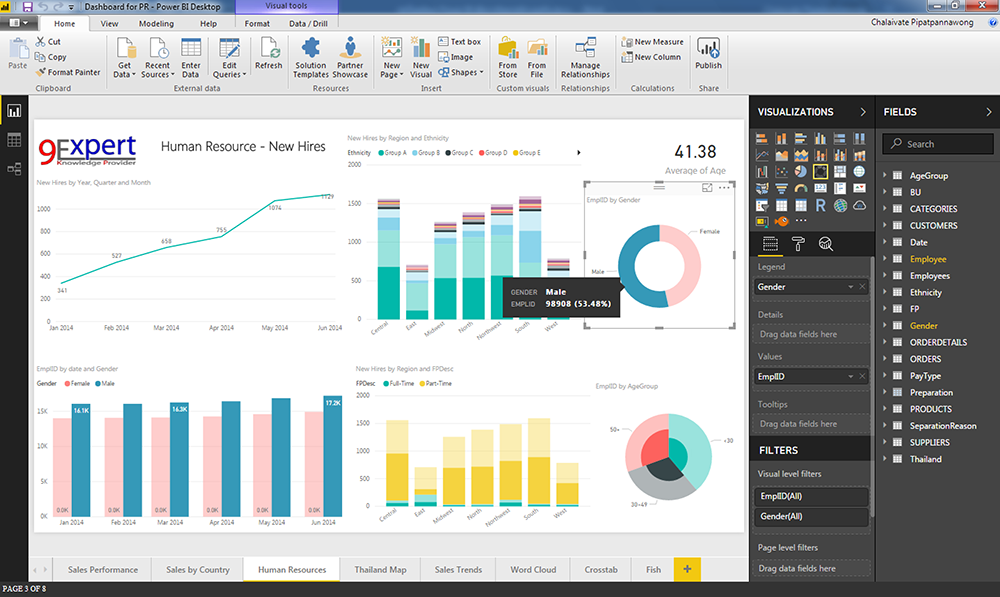This screenshot has height=597, width=1000.
Task: Open the Data / Drill ribbon tab
Action: point(308,24)
